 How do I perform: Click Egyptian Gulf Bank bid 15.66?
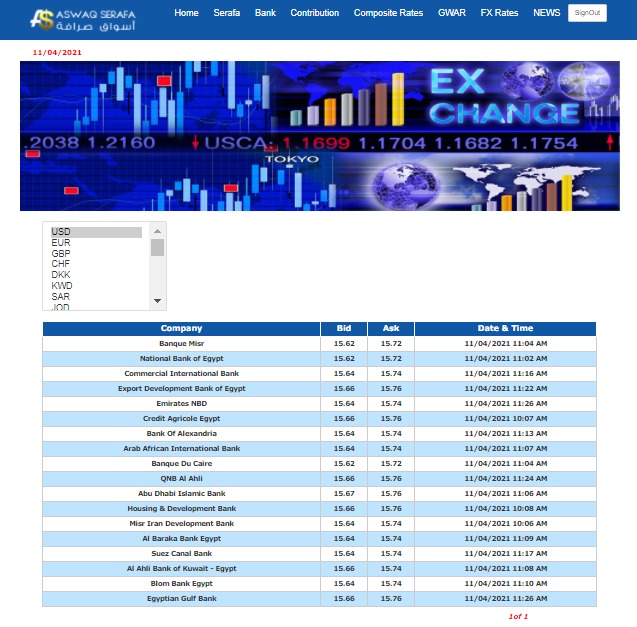pos(344,599)
